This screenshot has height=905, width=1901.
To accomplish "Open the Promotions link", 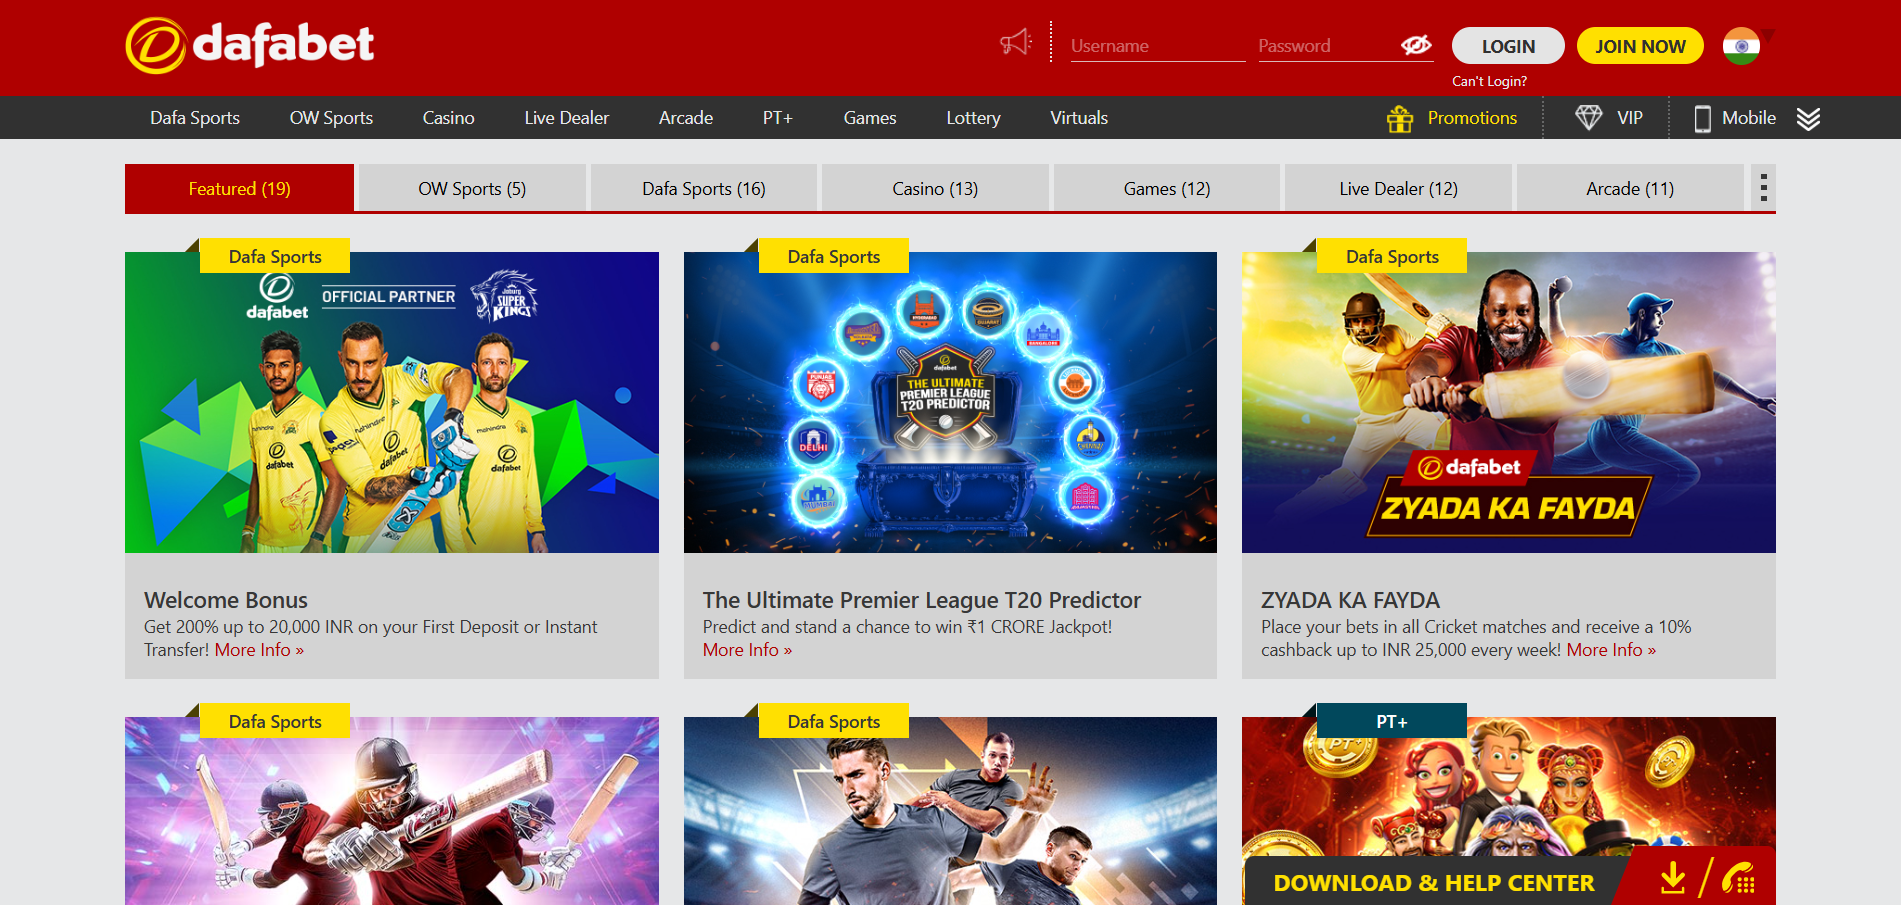I will (1472, 118).
